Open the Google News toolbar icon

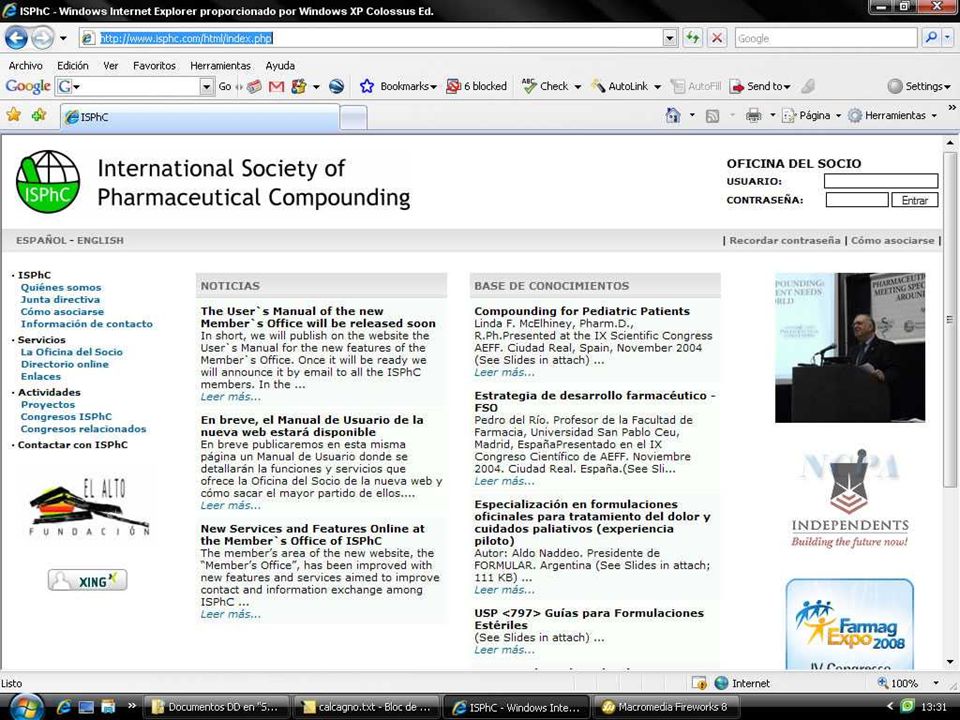pyautogui.click(x=254, y=86)
